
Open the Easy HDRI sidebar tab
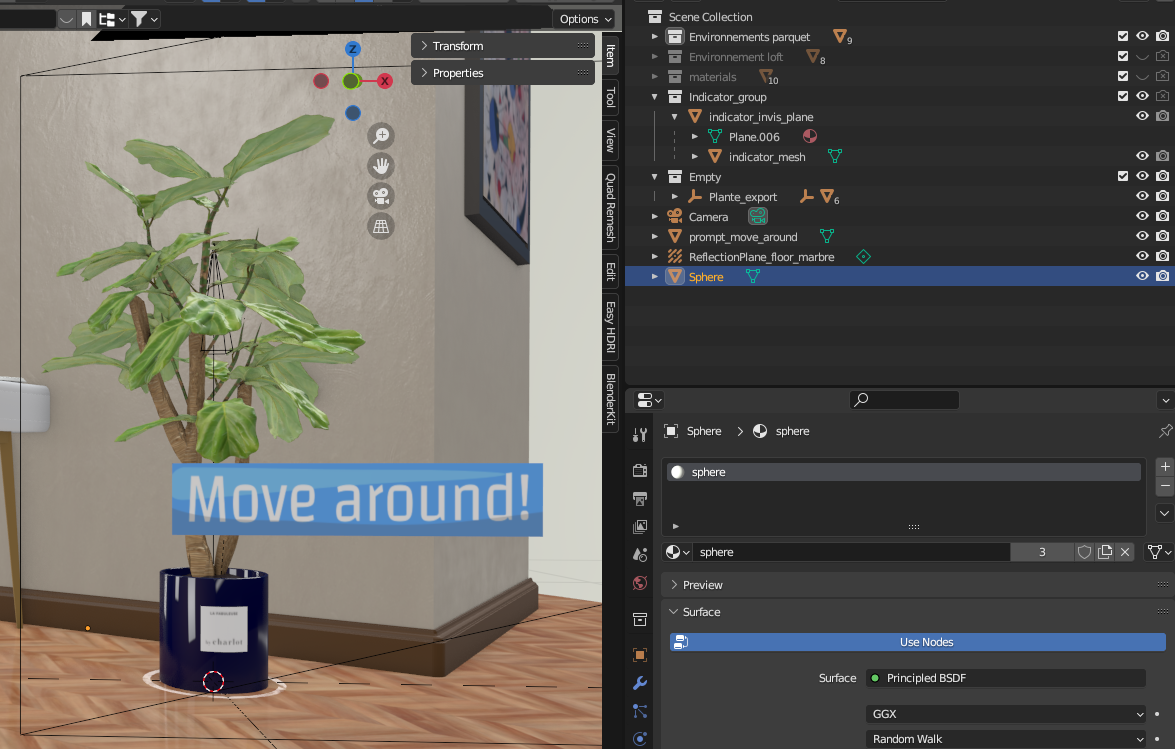coord(611,327)
